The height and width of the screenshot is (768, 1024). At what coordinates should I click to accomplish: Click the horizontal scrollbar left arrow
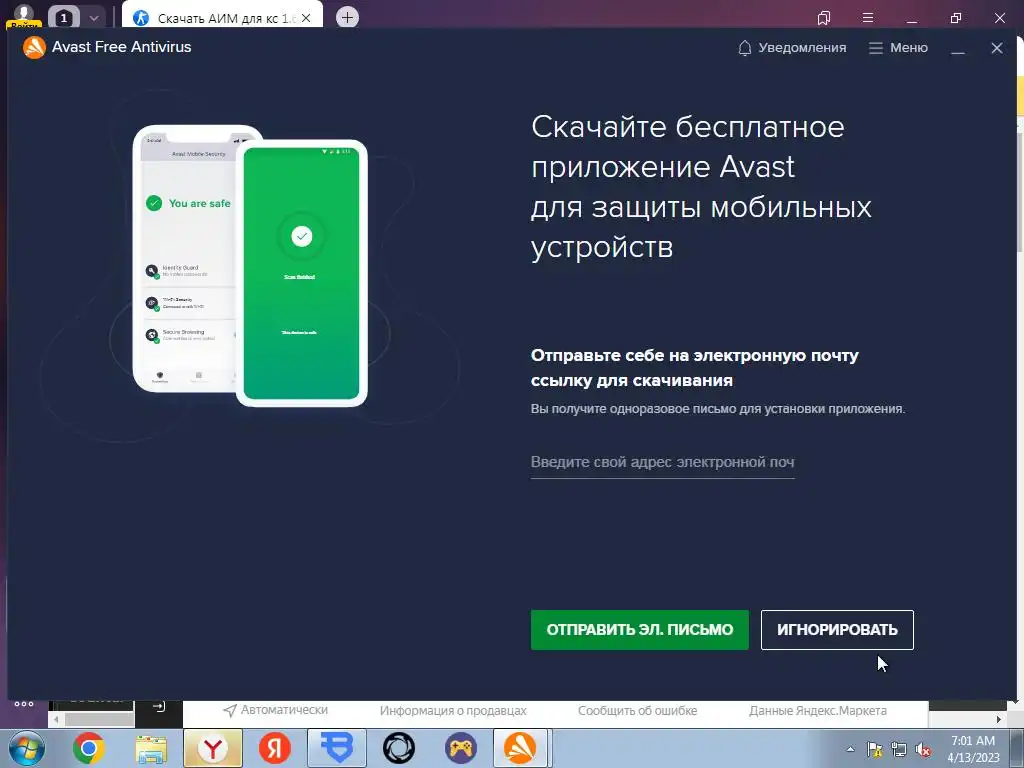coord(56,720)
